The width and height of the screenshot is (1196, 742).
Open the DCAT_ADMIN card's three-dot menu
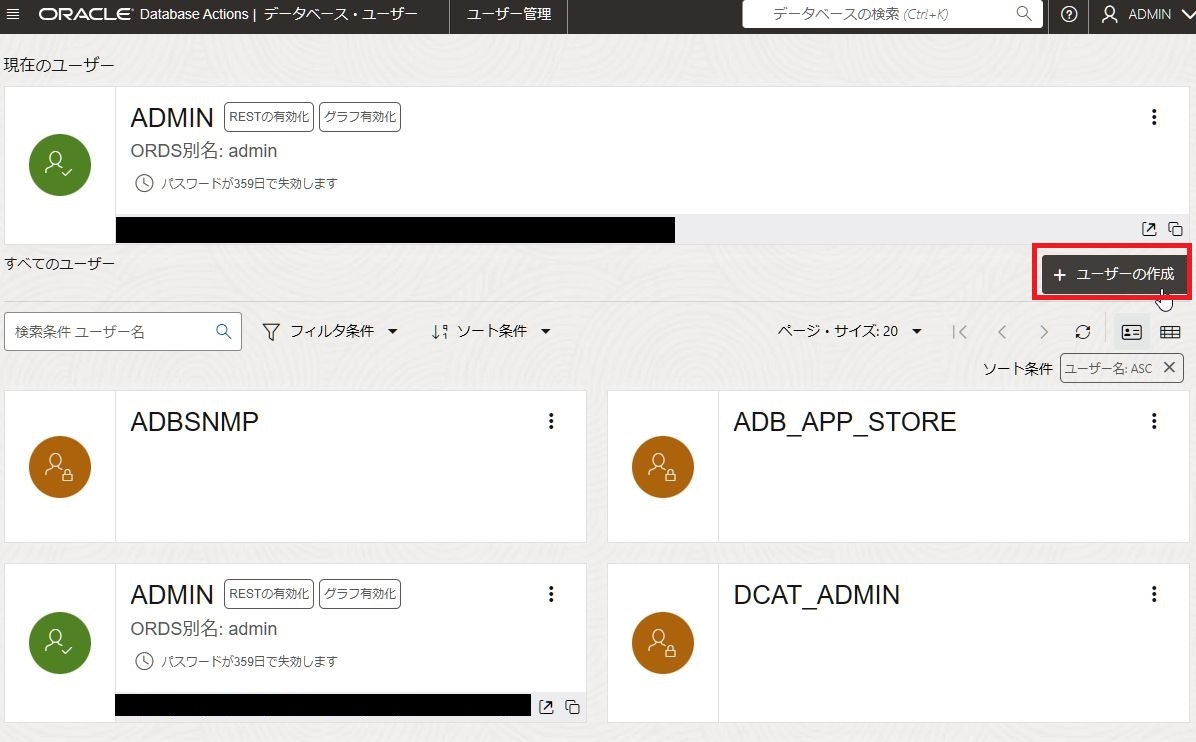pos(1154,594)
